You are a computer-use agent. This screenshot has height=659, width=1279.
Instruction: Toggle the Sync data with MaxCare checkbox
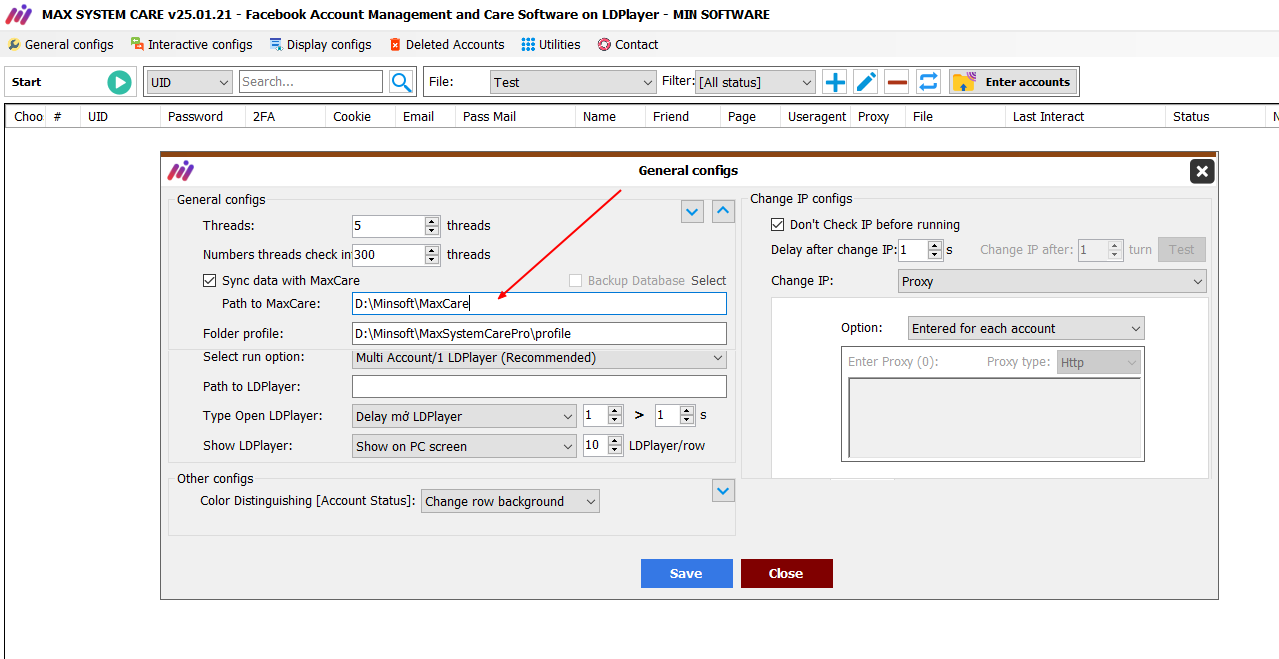(x=210, y=281)
